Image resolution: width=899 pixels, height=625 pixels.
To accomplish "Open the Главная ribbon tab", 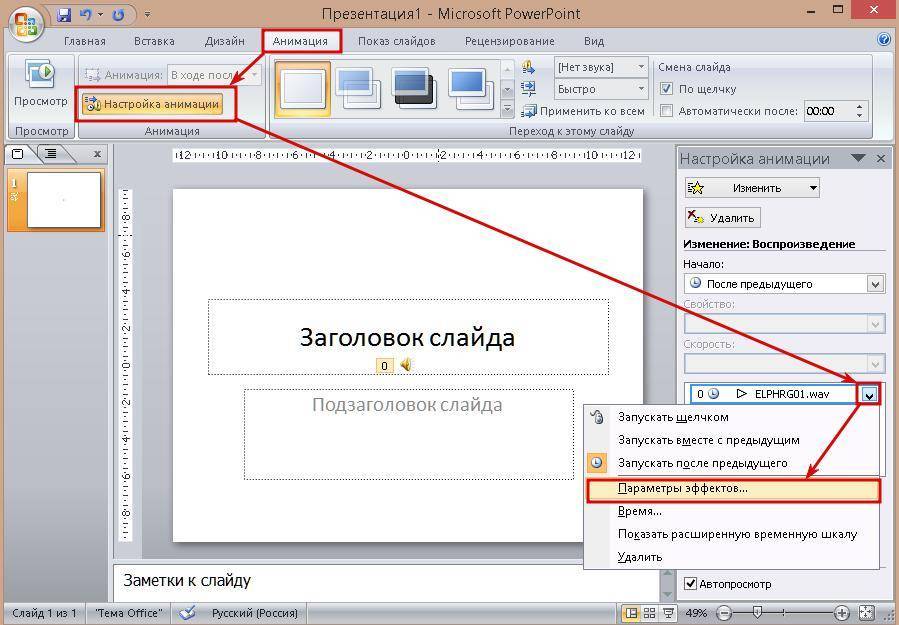I will point(85,41).
